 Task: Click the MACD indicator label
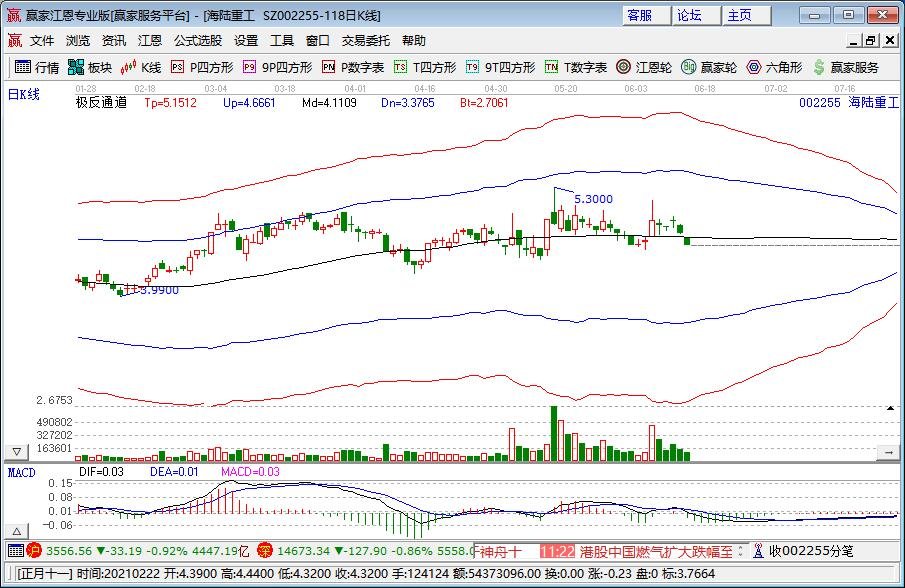point(21,473)
